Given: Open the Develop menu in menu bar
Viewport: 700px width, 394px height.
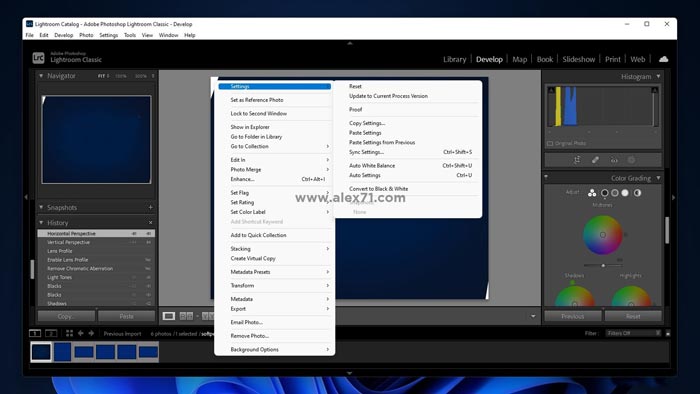Looking at the screenshot, I should [x=63, y=35].
